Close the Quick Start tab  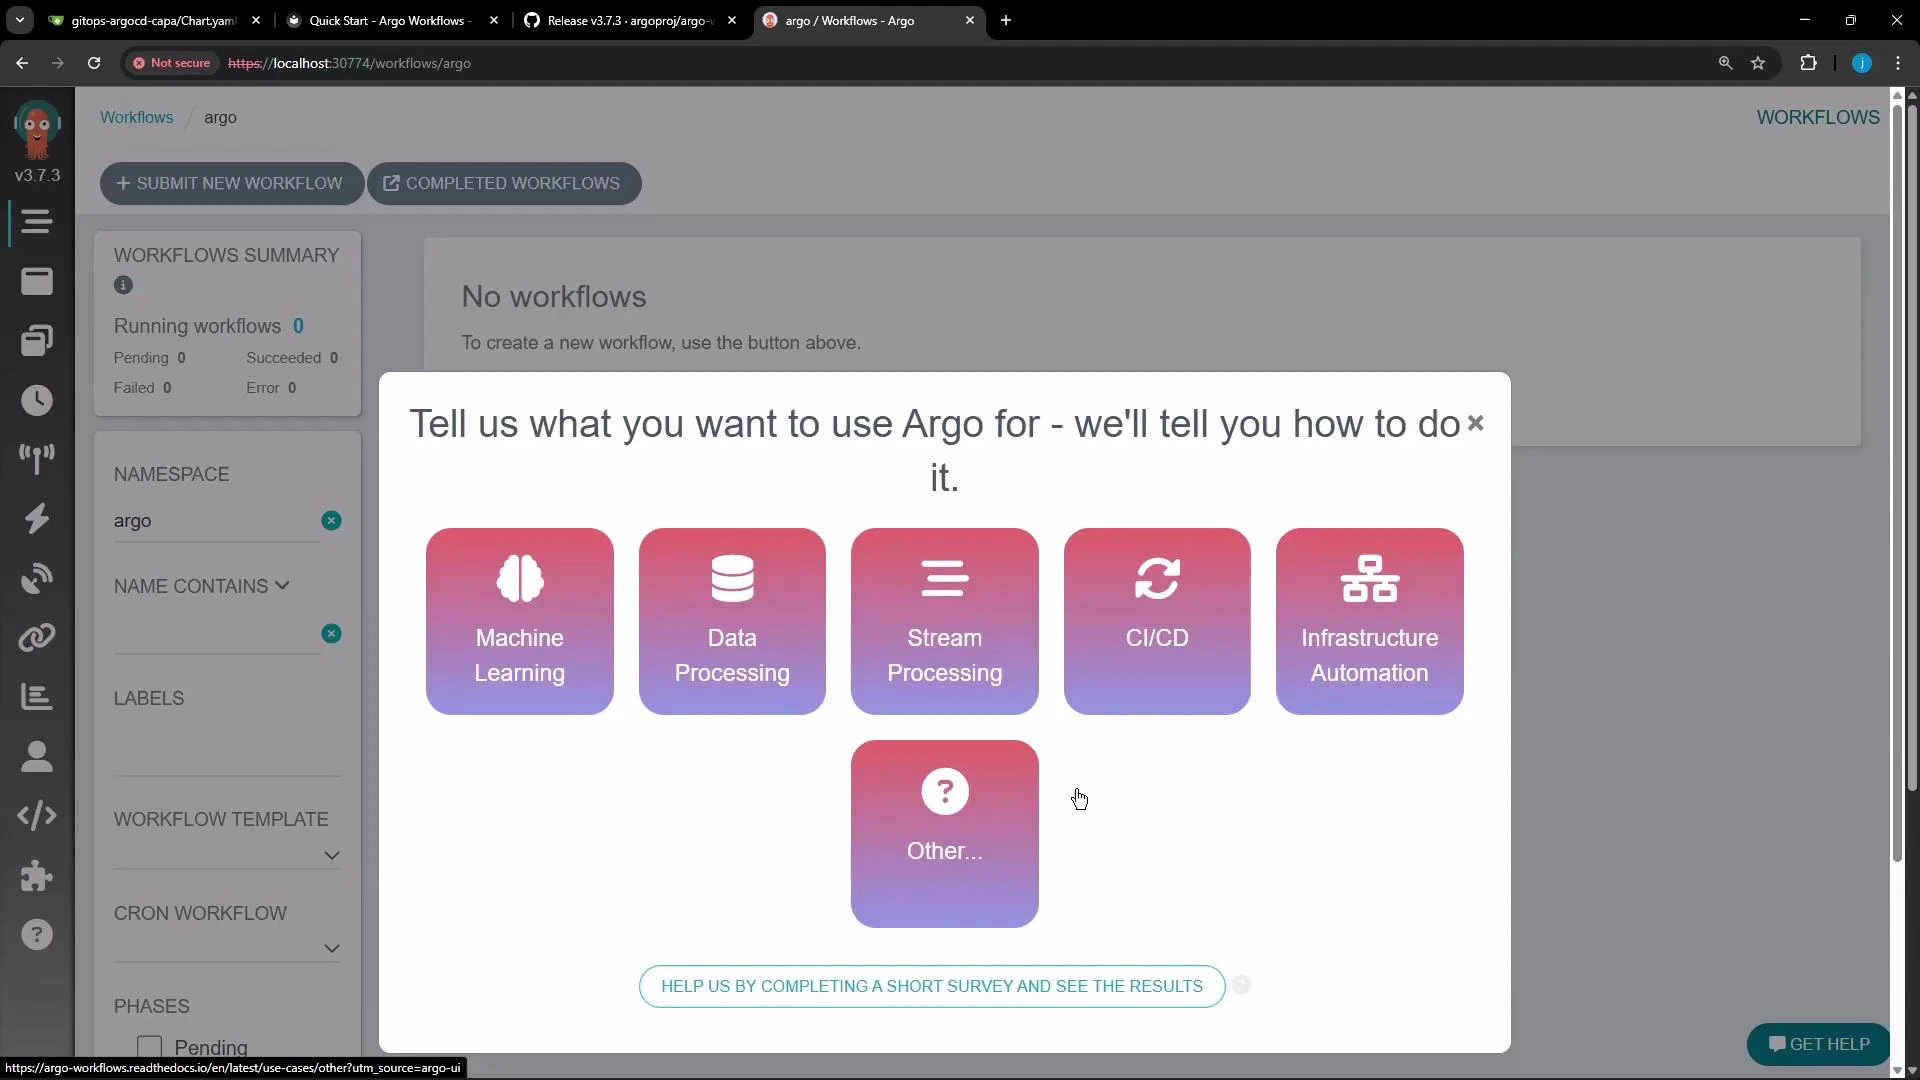click(494, 20)
